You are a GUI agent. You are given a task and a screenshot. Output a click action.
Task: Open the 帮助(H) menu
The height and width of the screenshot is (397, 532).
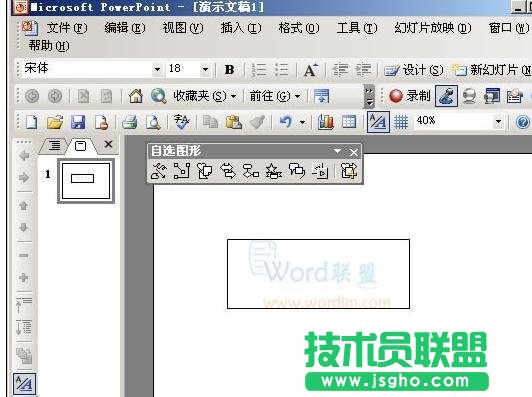point(49,45)
